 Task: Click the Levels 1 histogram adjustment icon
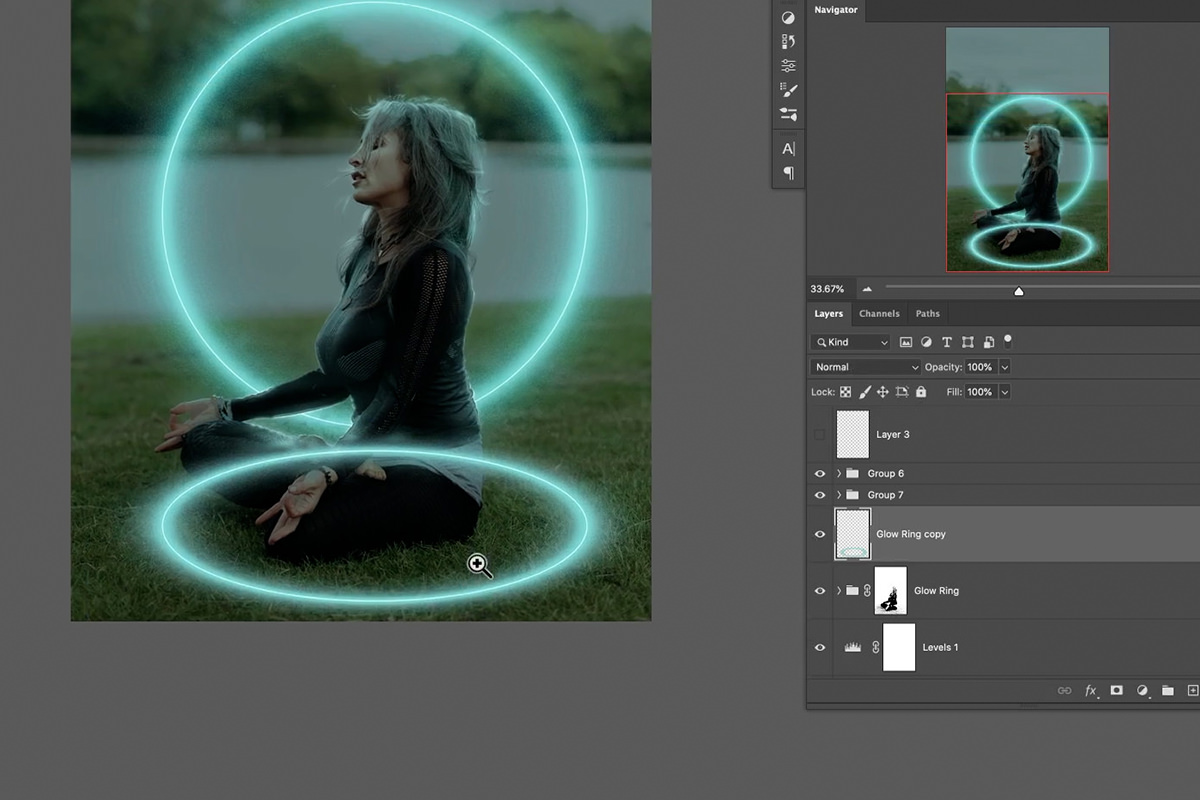[x=853, y=647]
